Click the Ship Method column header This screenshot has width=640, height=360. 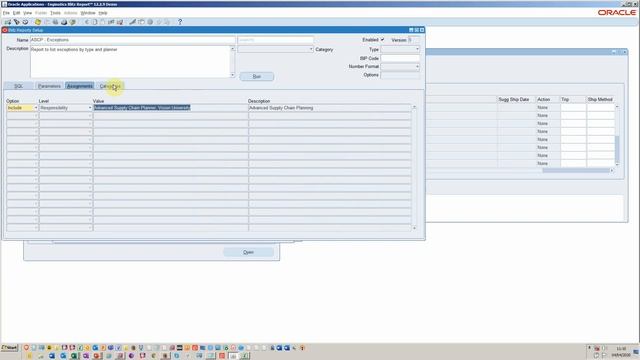click(600, 100)
